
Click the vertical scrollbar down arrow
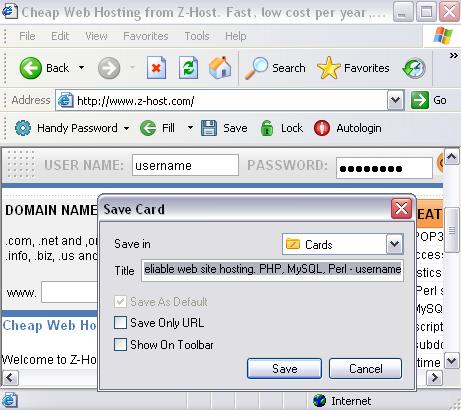pos(452,361)
